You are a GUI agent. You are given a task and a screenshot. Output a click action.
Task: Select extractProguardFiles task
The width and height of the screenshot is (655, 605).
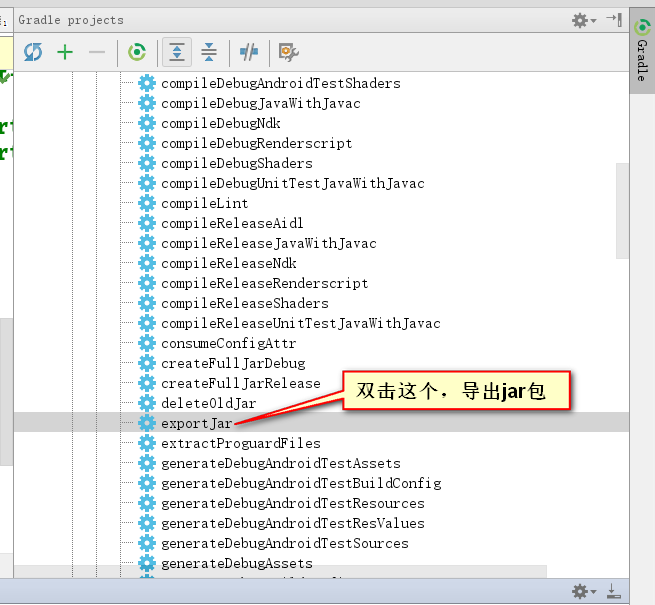241,443
